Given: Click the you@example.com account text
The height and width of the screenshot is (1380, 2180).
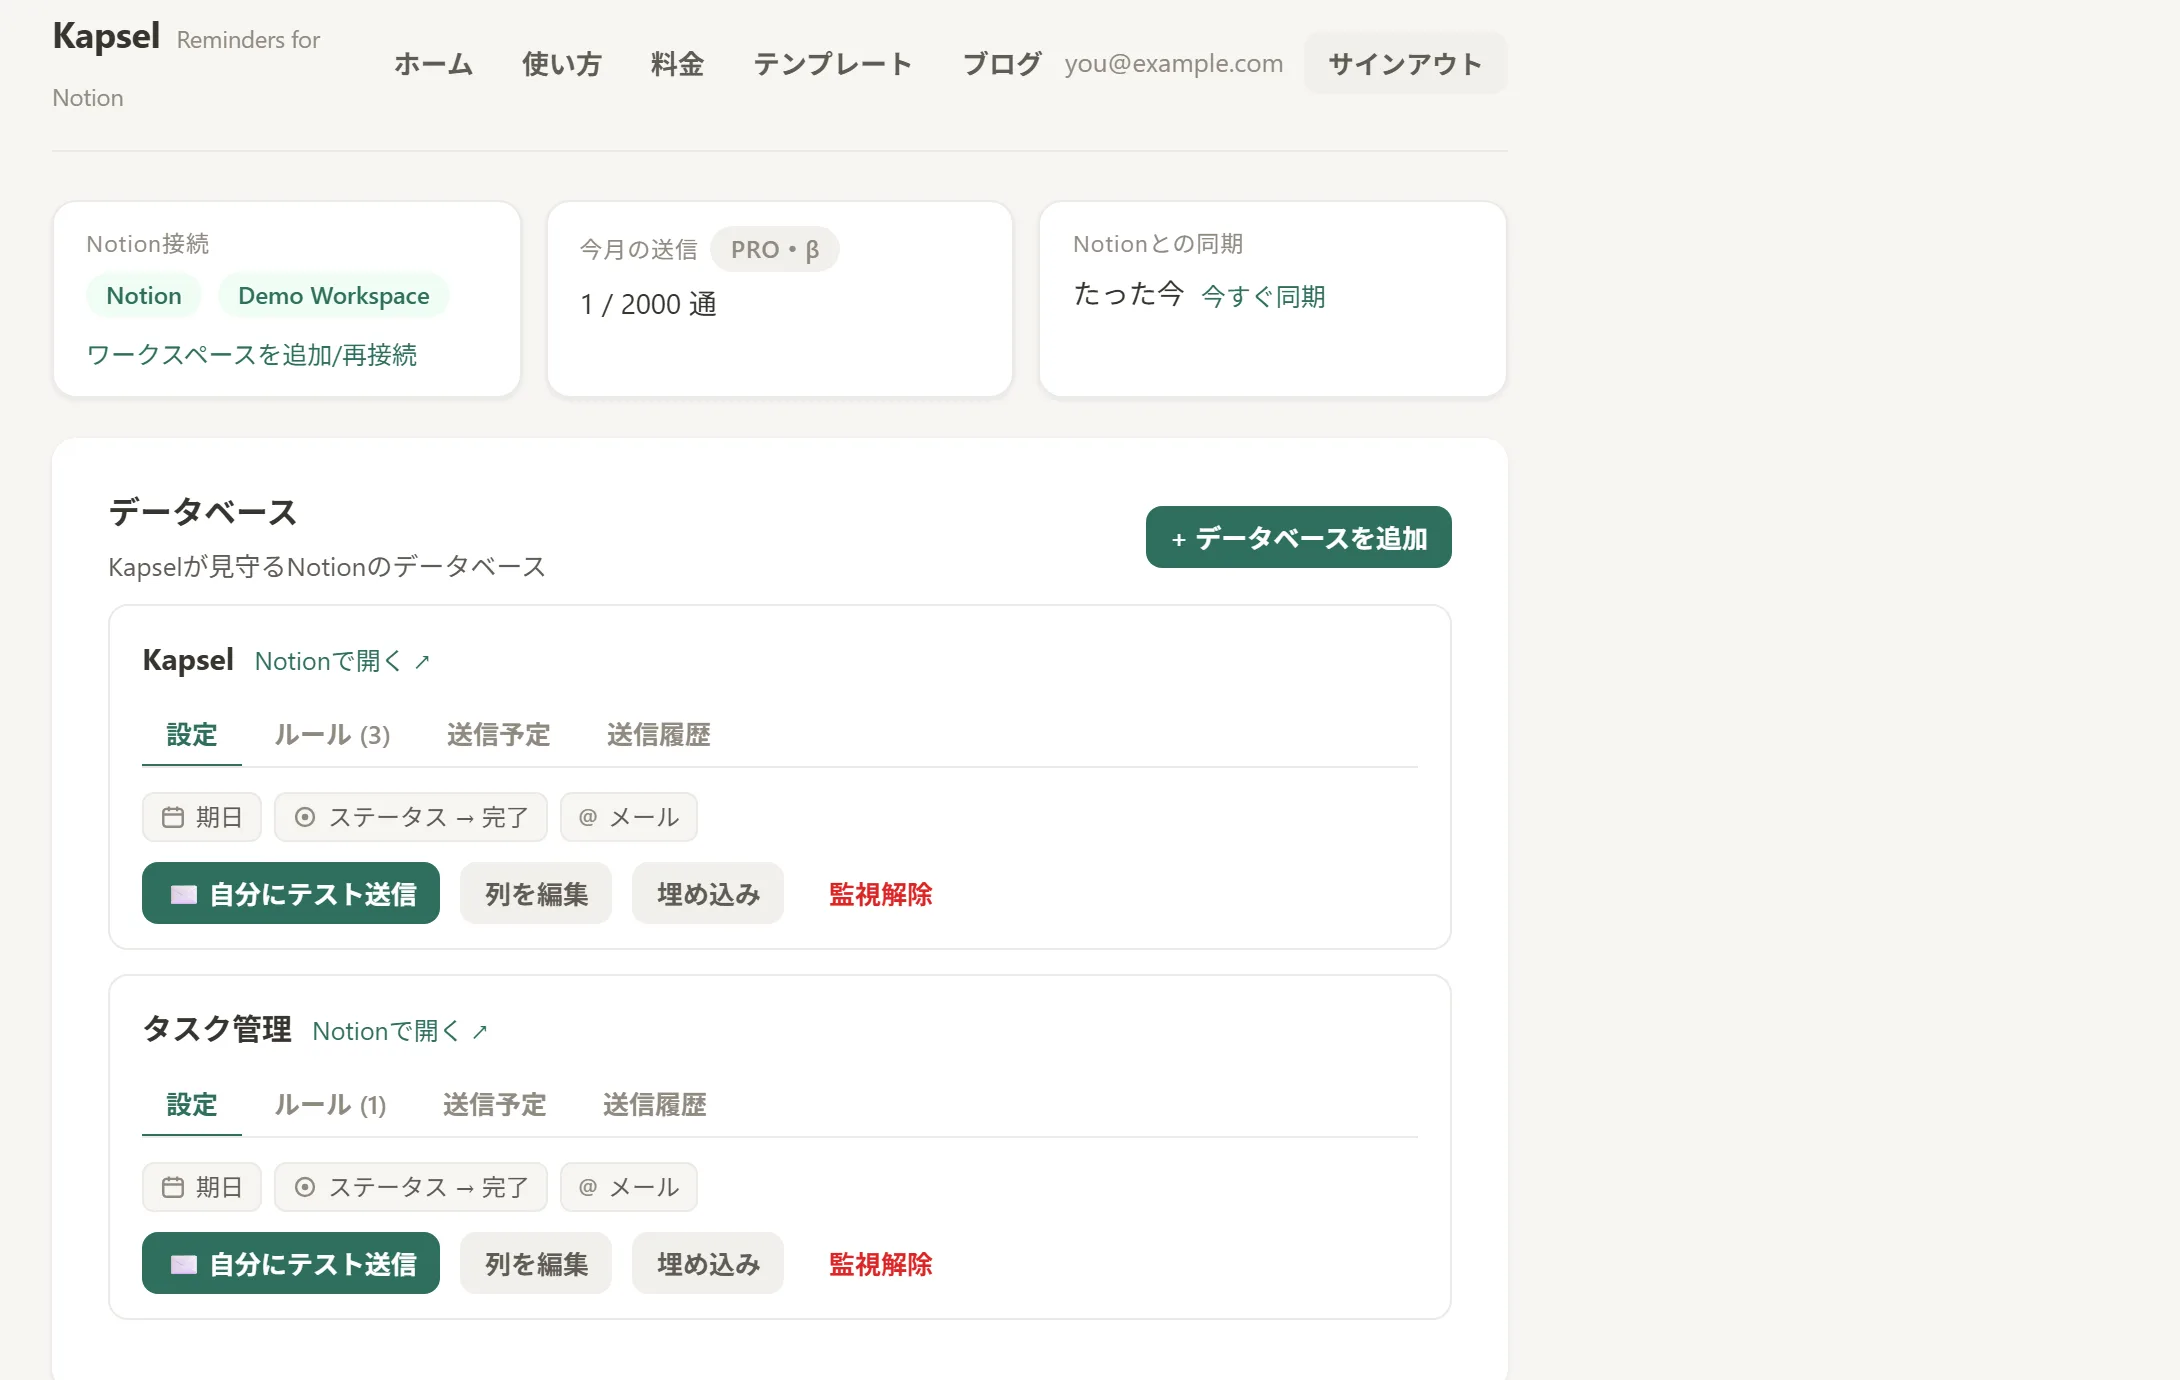Looking at the screenshot, I should pos(1173,64).
